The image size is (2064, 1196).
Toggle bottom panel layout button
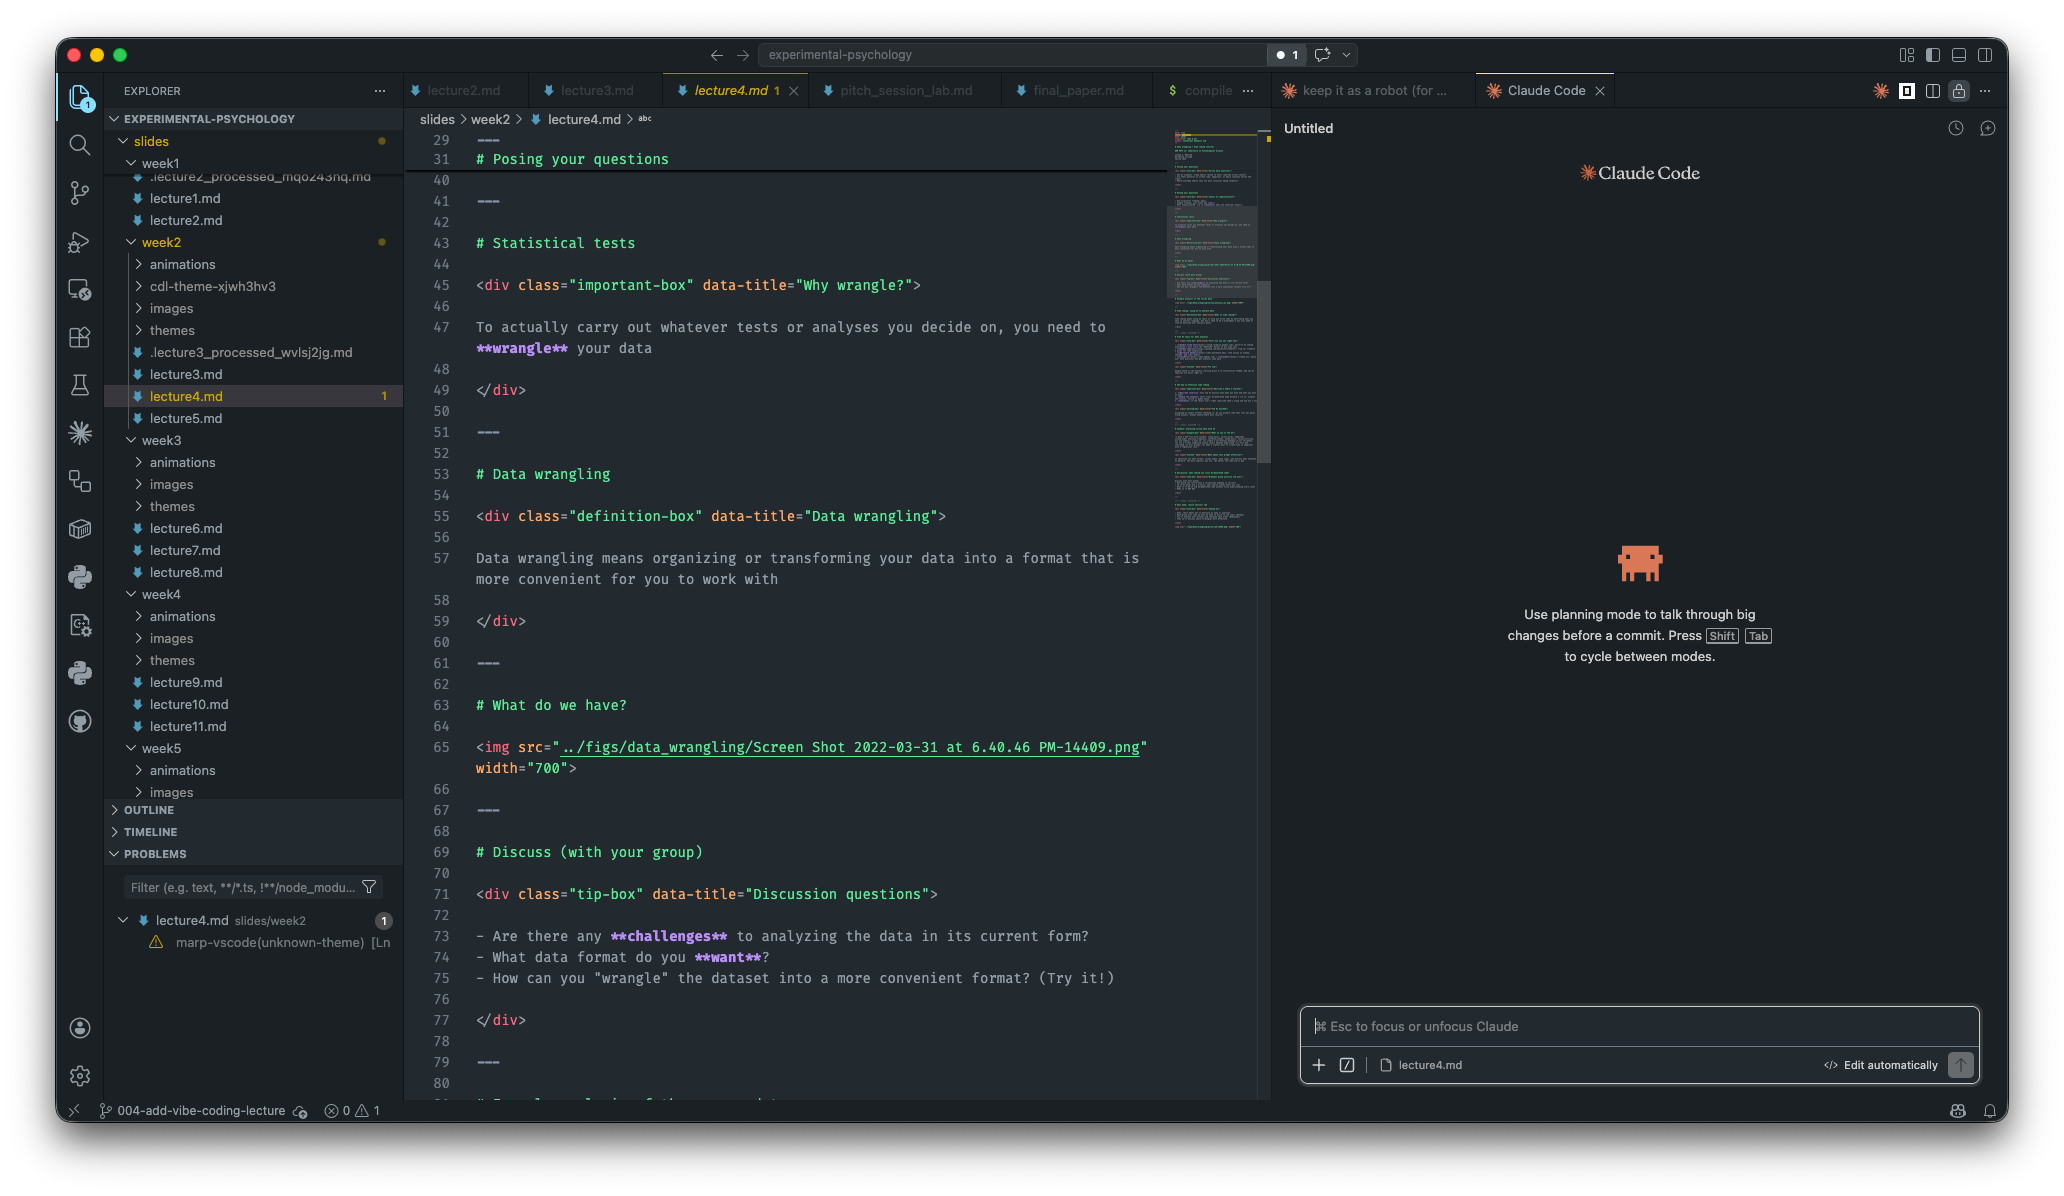[1959, 55]
